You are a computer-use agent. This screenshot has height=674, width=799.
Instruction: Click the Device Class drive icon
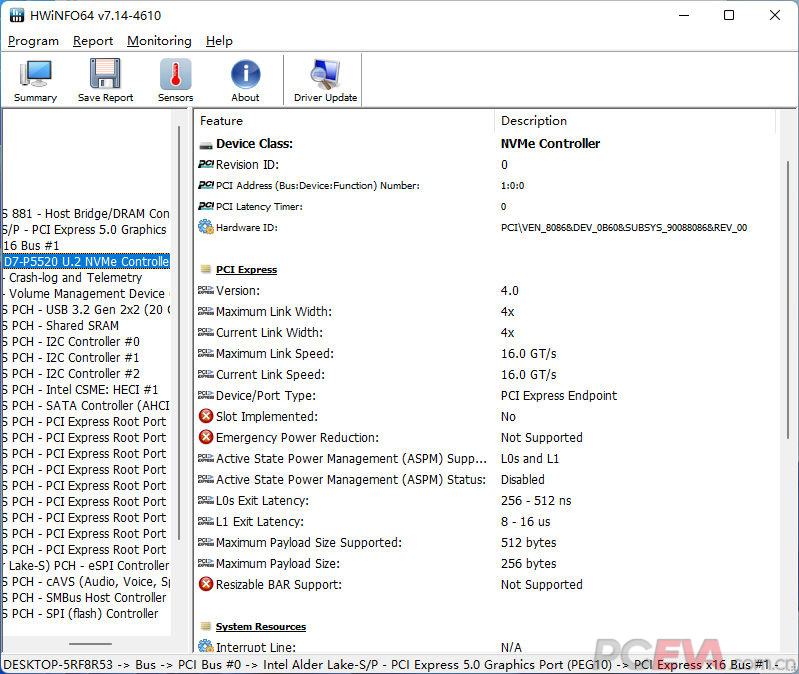205,145
